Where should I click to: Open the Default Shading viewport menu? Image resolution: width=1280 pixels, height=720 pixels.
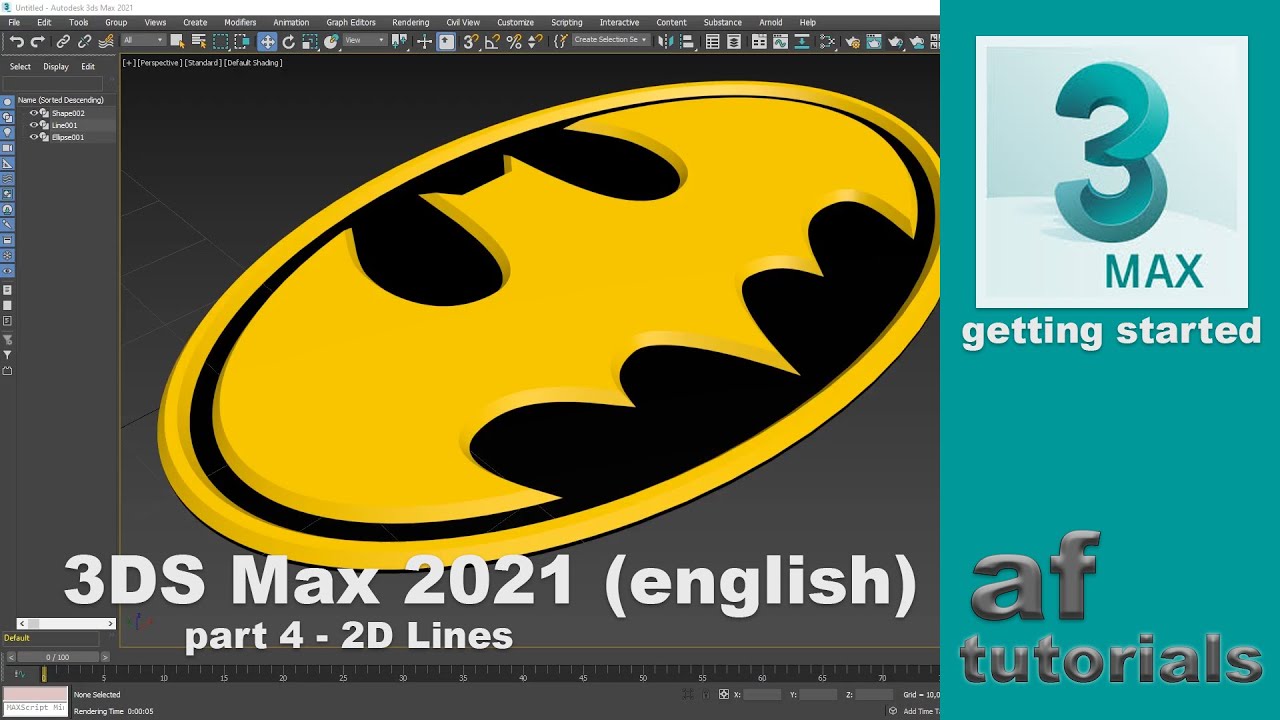[253, 63]
